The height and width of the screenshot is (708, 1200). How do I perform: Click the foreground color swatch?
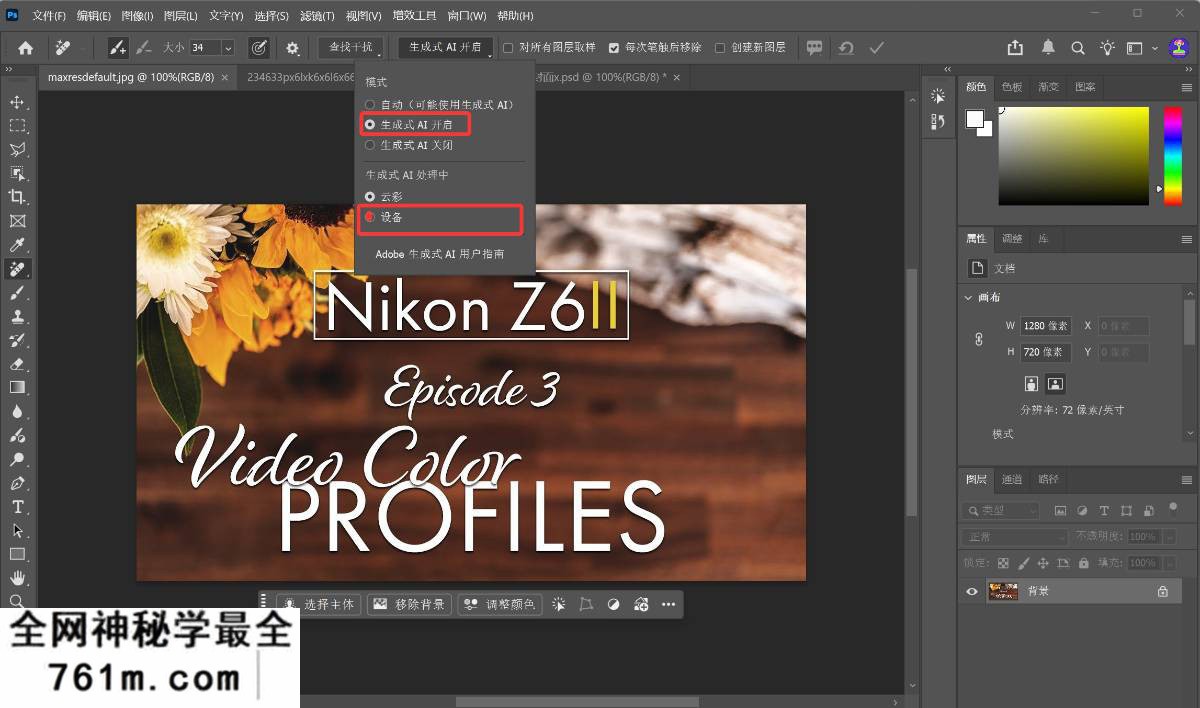974,119
